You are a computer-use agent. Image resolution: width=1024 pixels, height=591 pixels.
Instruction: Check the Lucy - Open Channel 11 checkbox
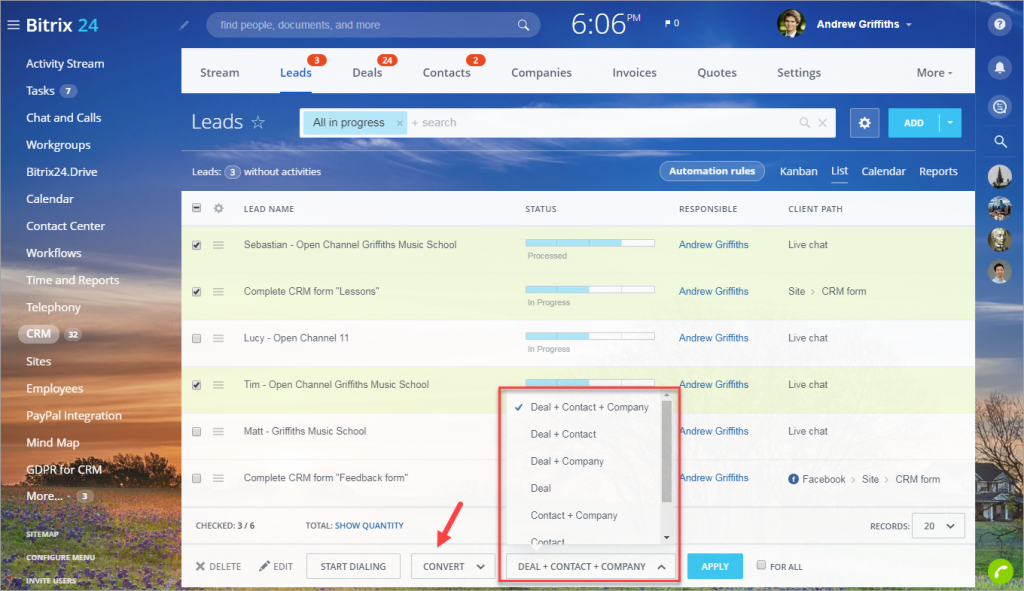197,338
